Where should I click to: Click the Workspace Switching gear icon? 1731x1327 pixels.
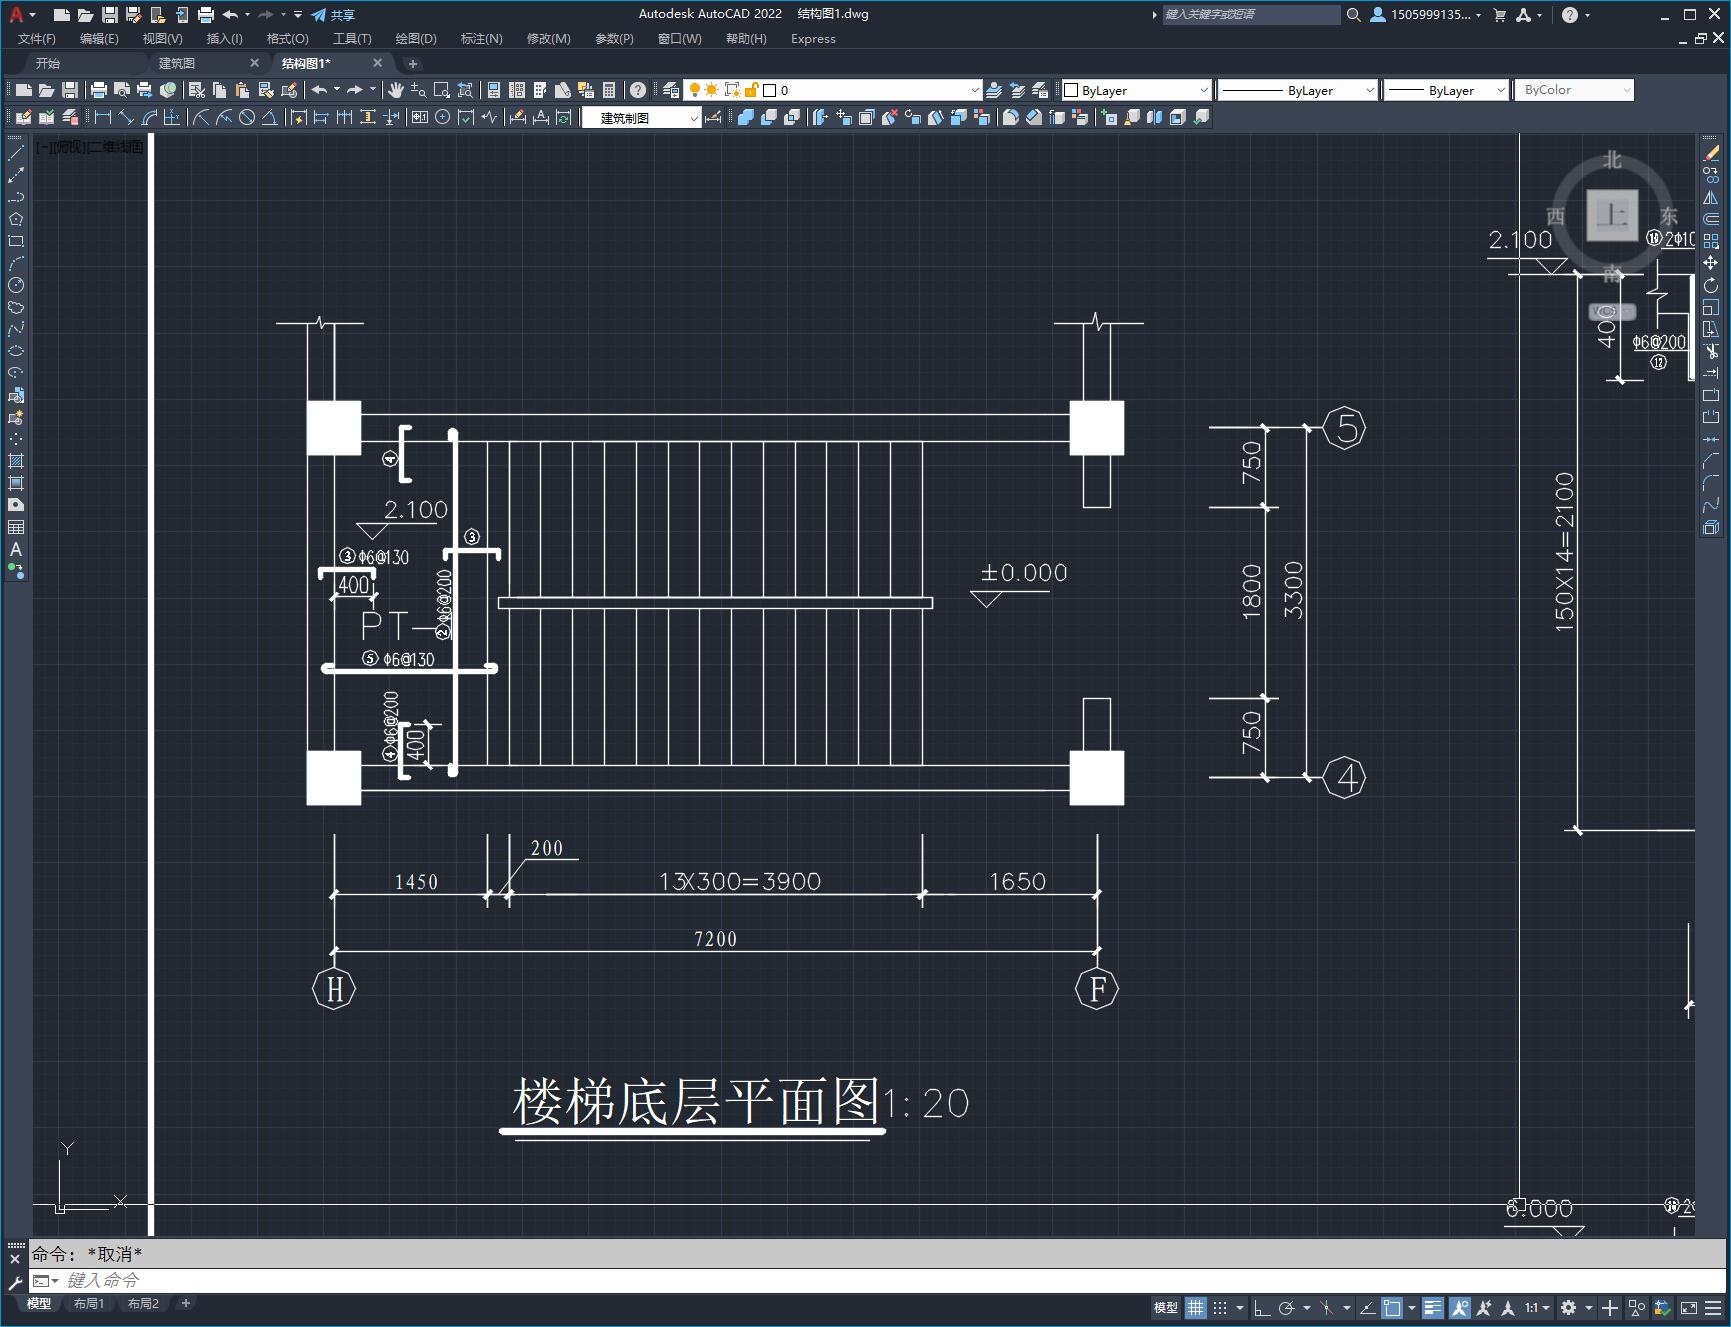click(1569, 1307)
